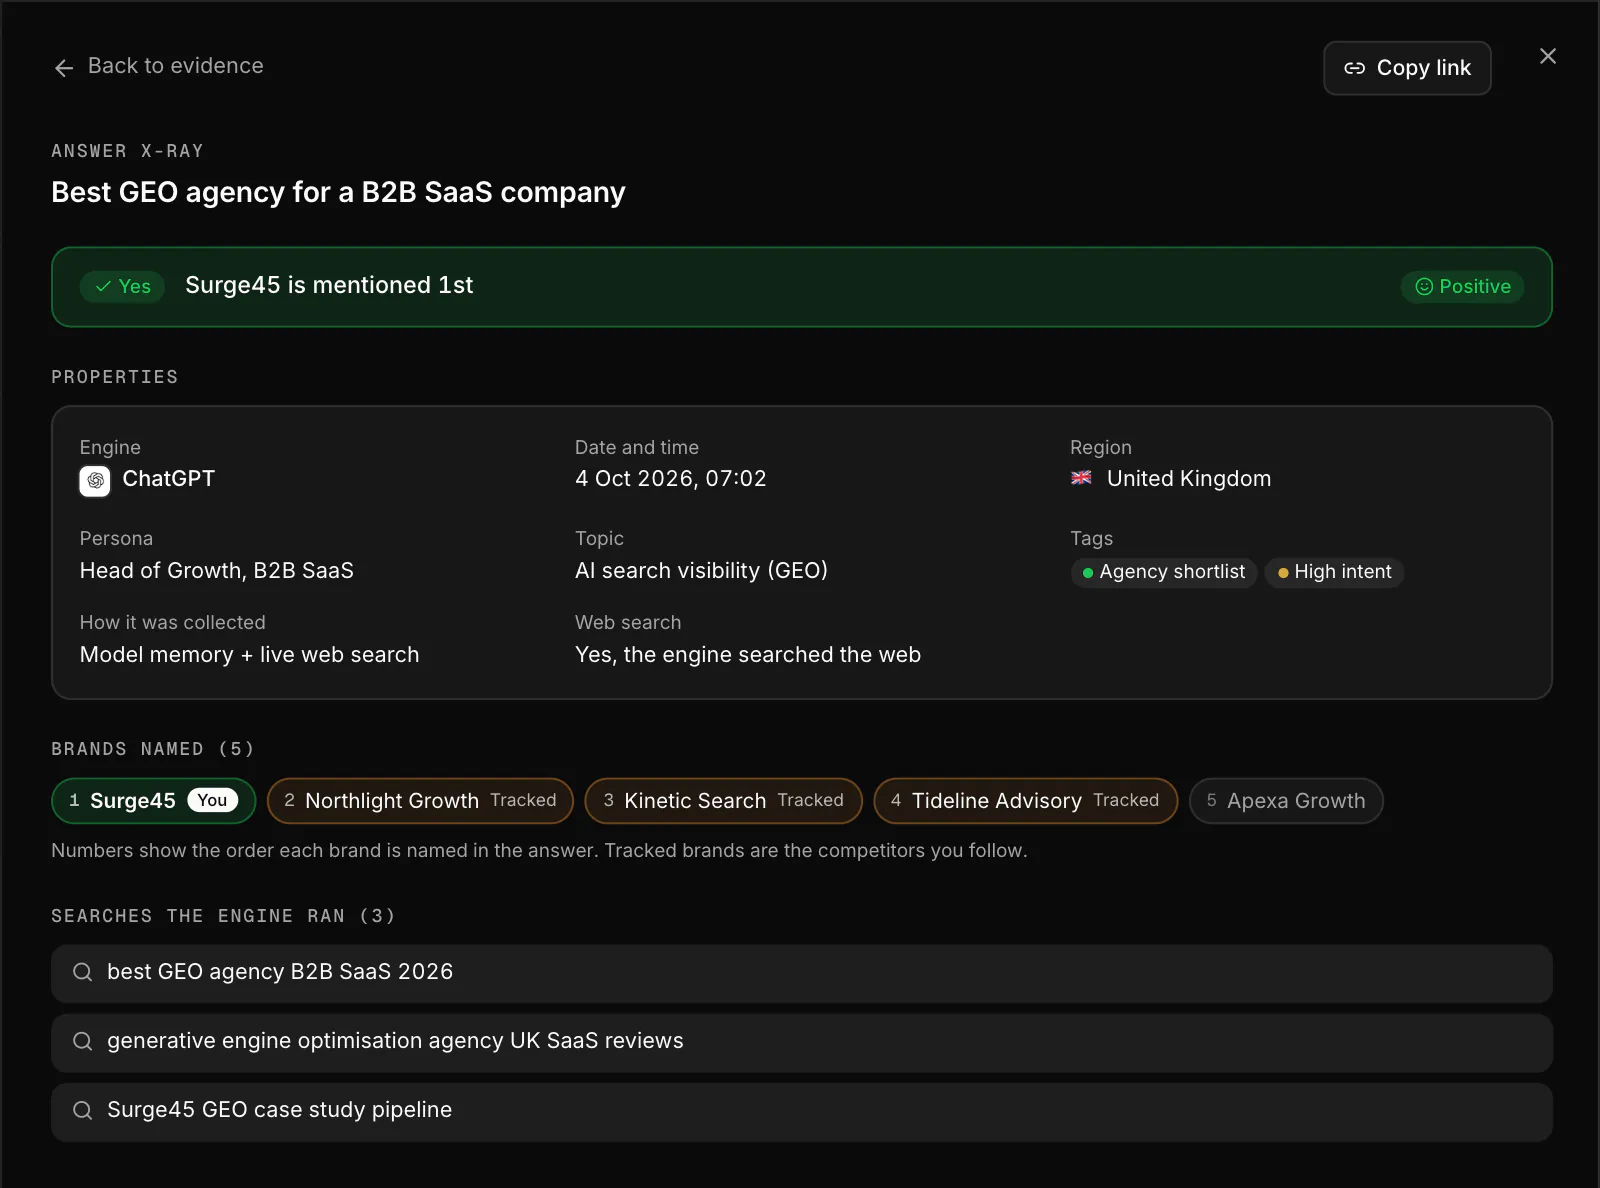Open the Surge45 brand chip
Screen dimensions: 1600x1188
tap(154, 801)
